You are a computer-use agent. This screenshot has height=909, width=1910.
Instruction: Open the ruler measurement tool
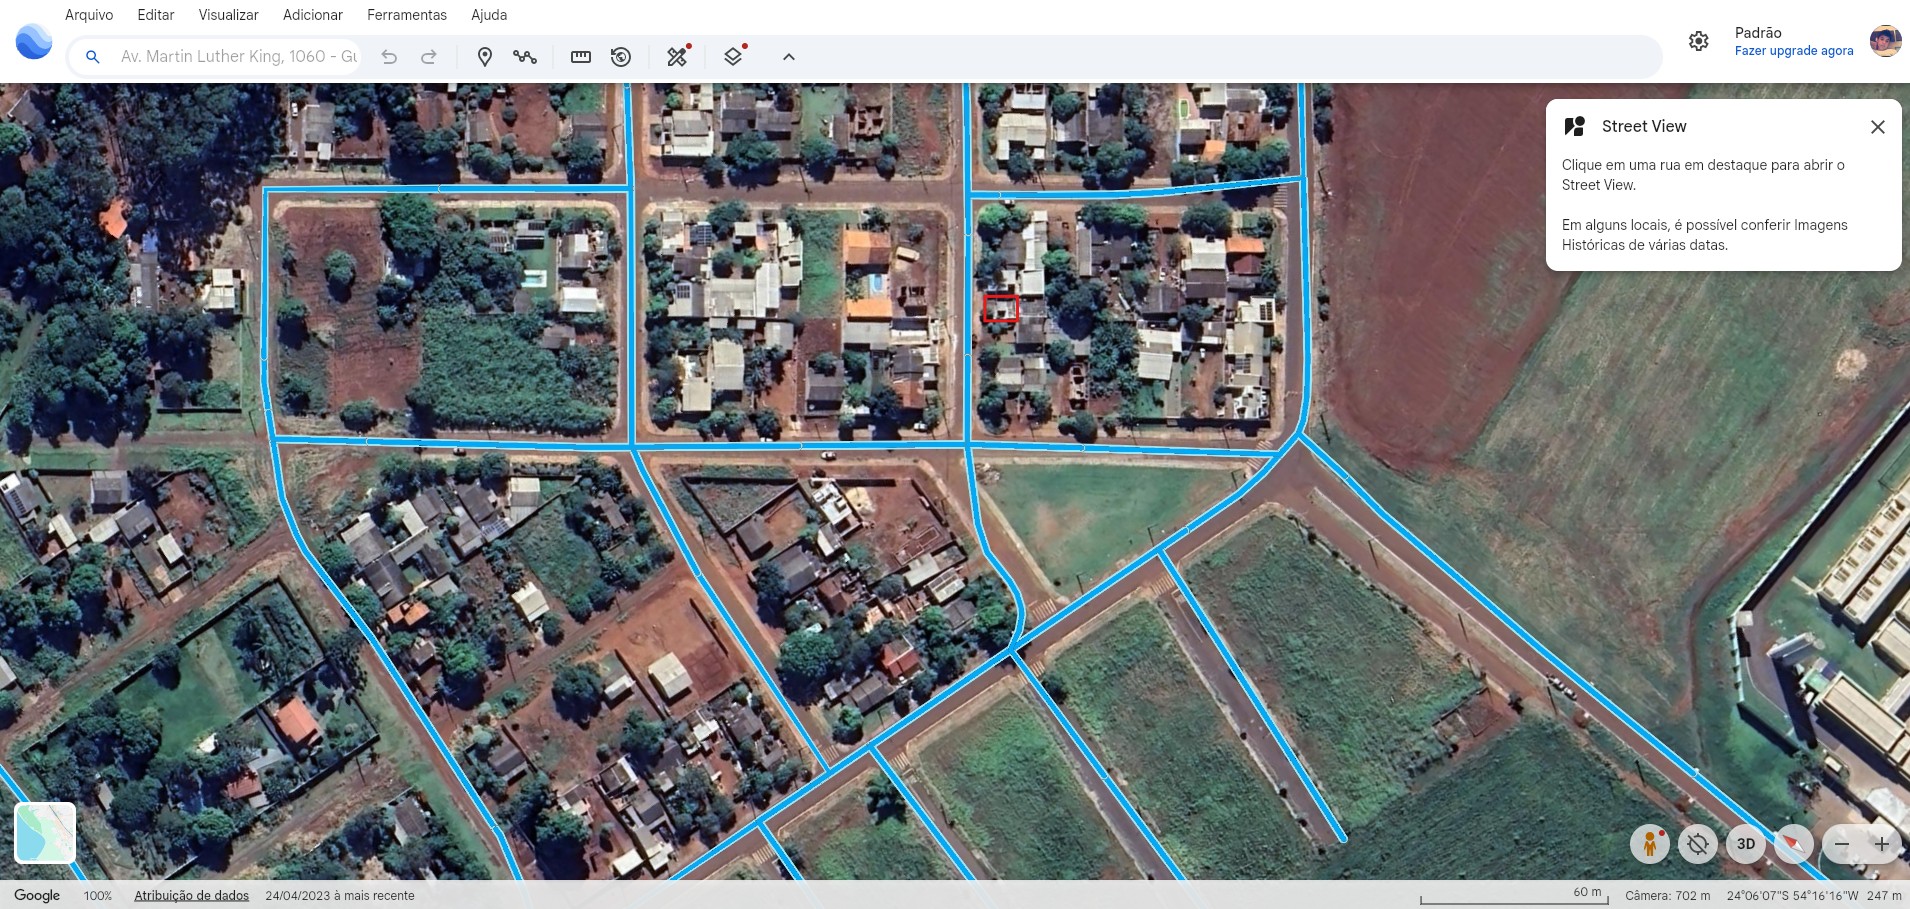[581, 57]
